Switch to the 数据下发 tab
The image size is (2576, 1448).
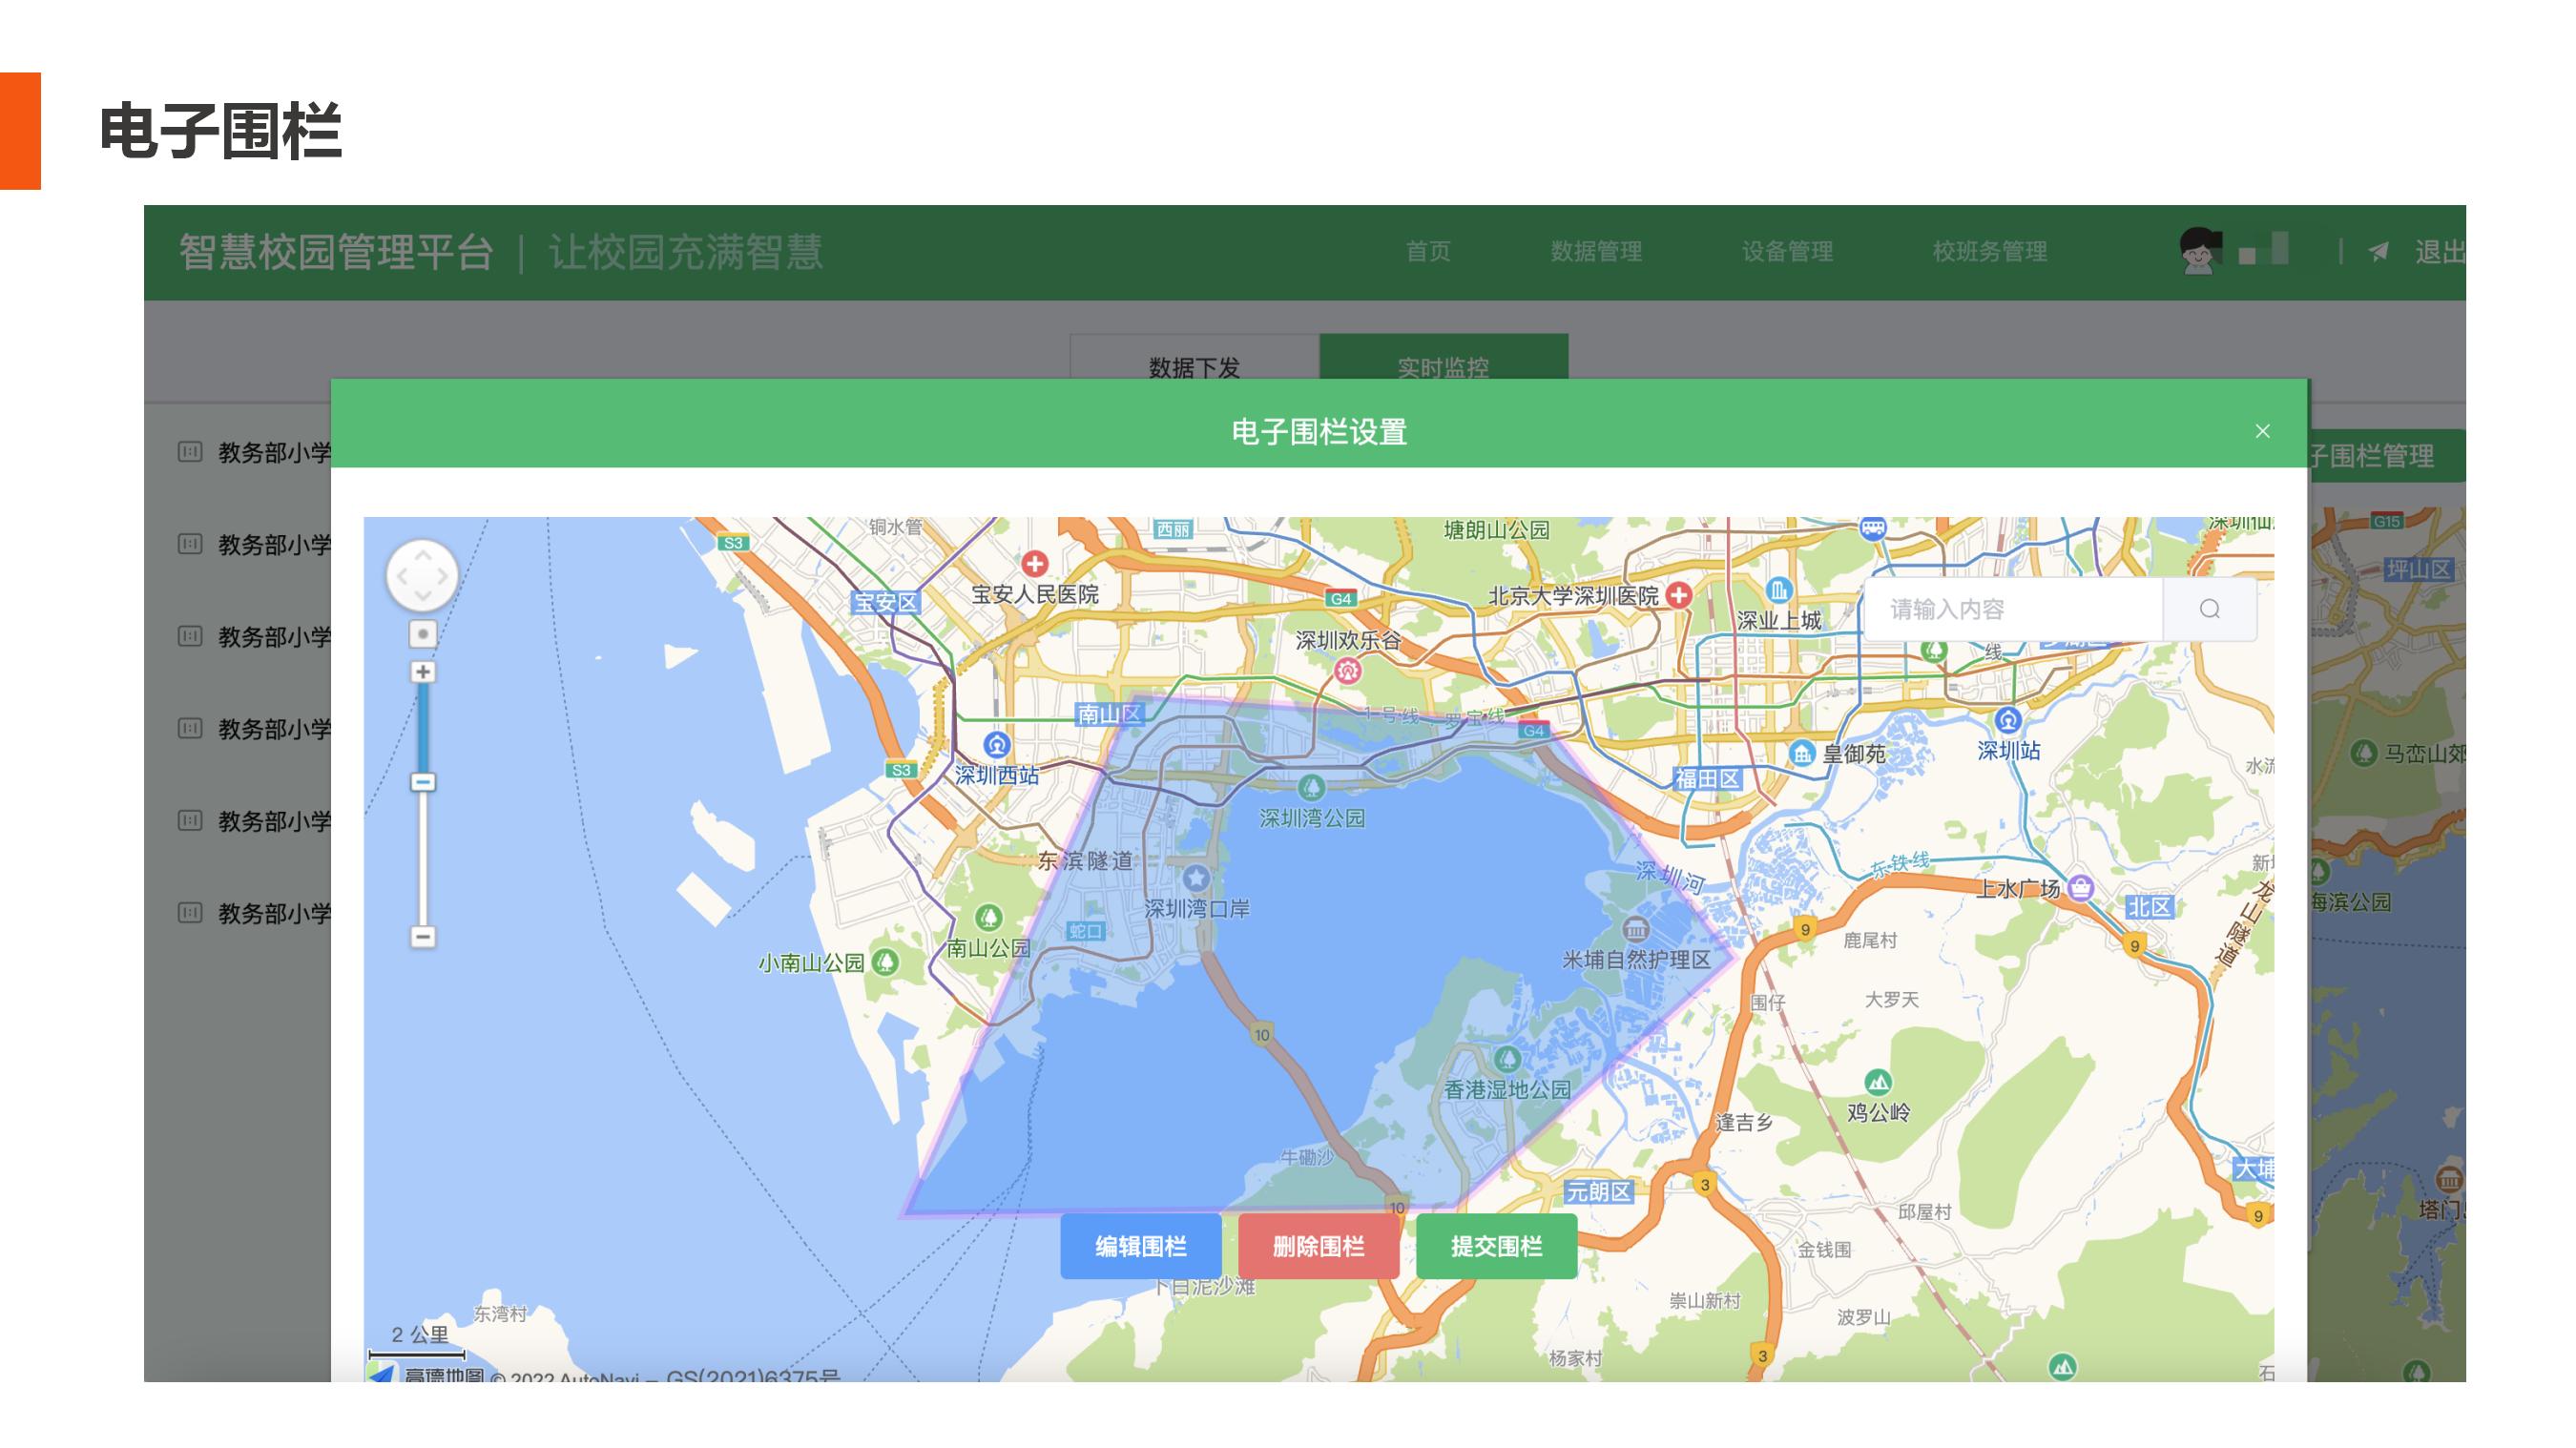click(x=1194, y=358)
